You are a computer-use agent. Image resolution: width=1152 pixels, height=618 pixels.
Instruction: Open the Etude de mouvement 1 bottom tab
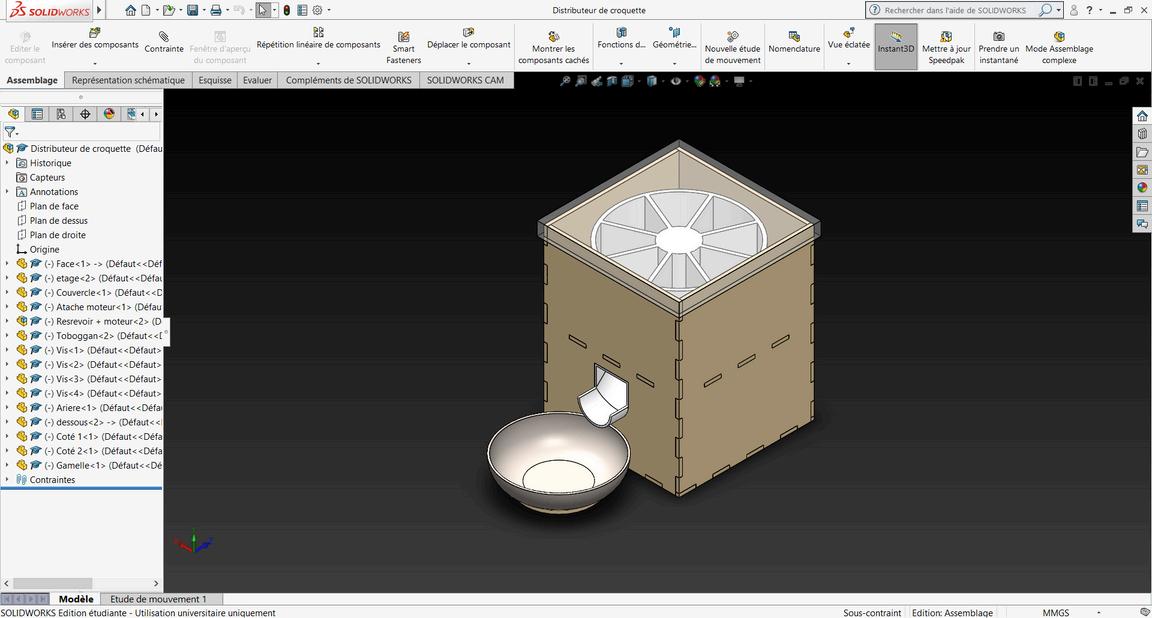point(158,599)
